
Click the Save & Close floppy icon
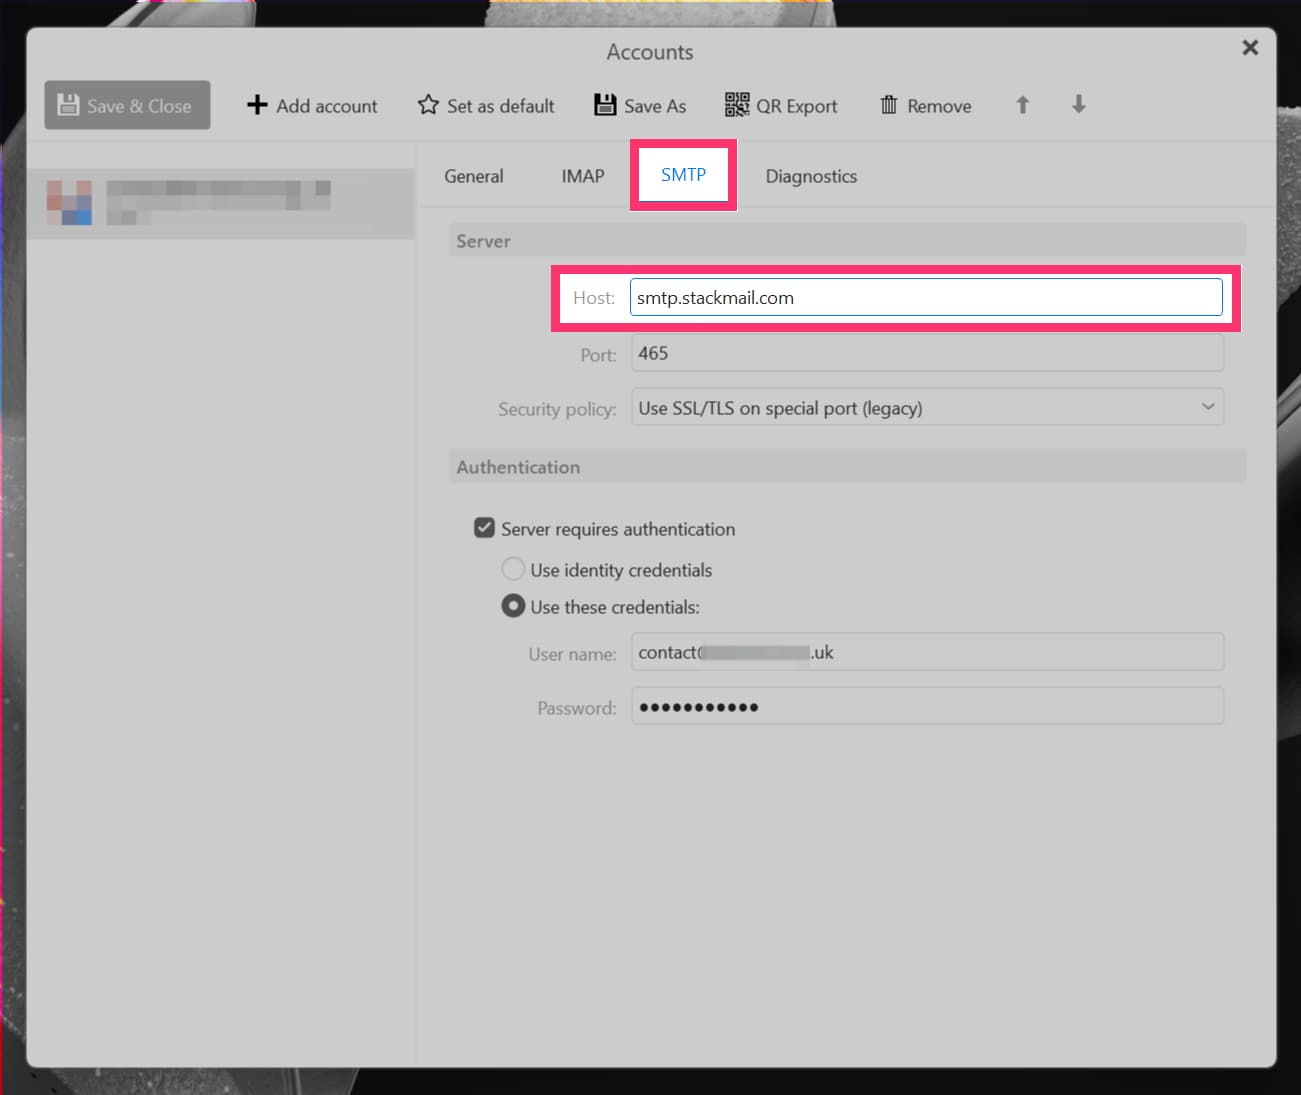[x=68, y=105]
